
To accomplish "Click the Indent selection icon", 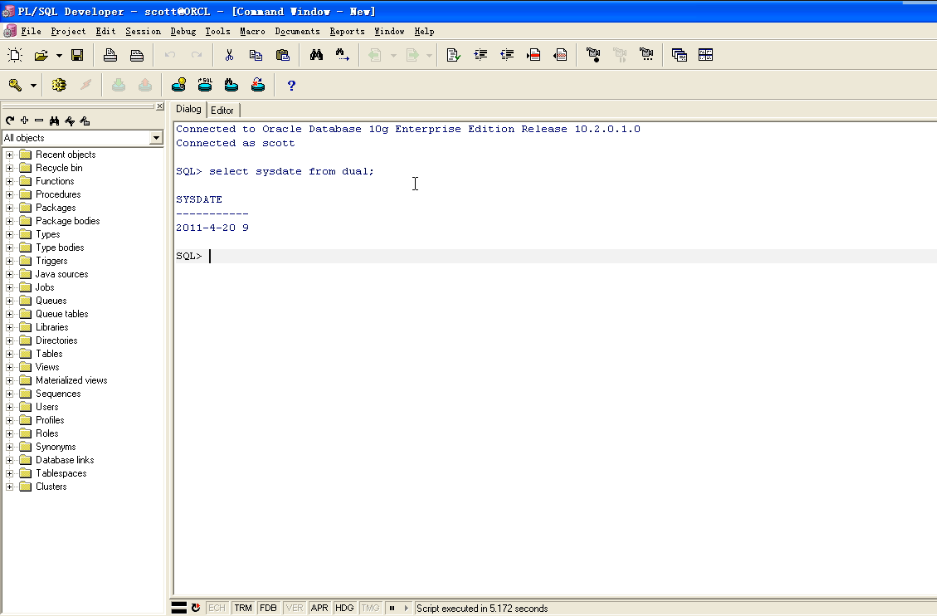I will tap(480, 55).
